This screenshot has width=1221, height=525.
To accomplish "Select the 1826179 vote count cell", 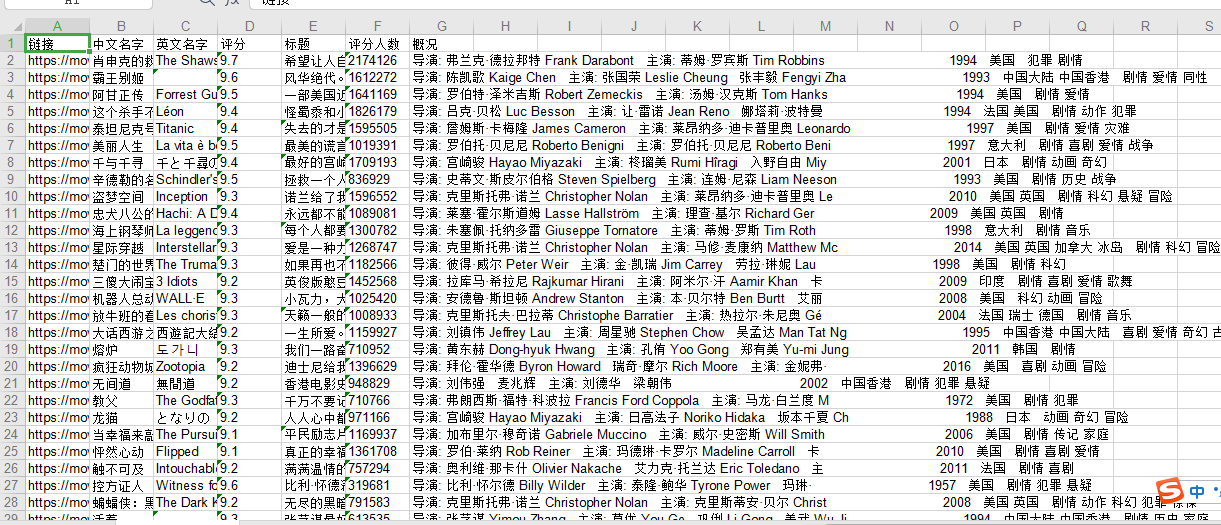I will pyautogui.click(x=378, y=111).
